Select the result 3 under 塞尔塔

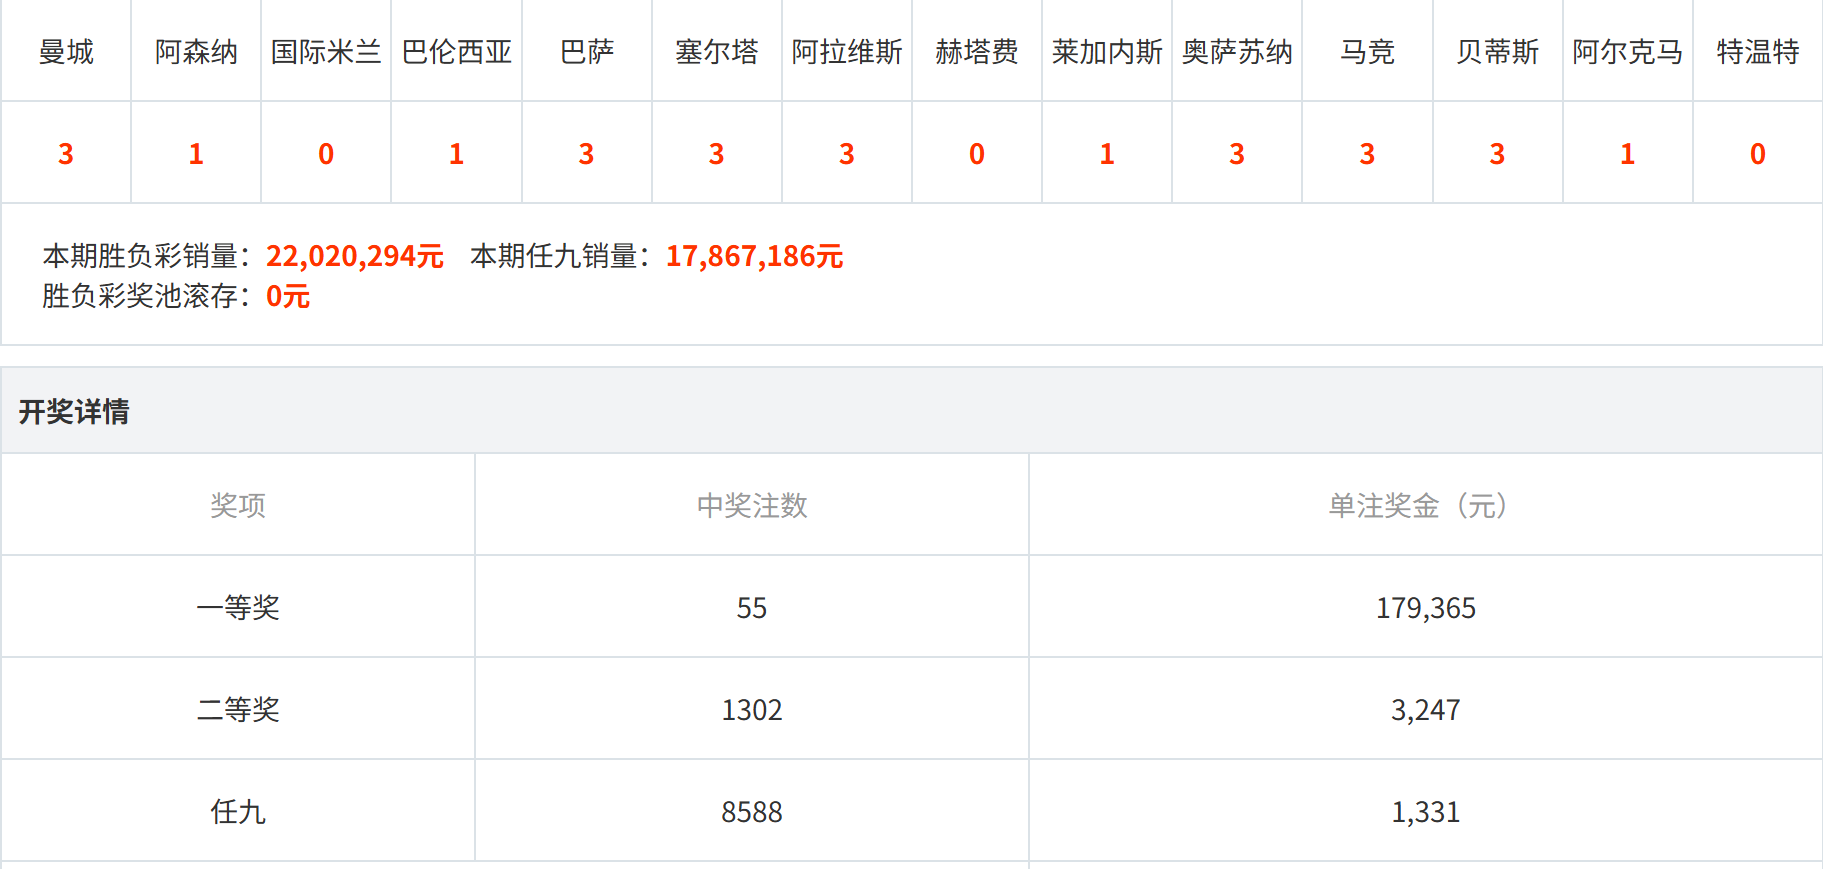click(717, 154)
